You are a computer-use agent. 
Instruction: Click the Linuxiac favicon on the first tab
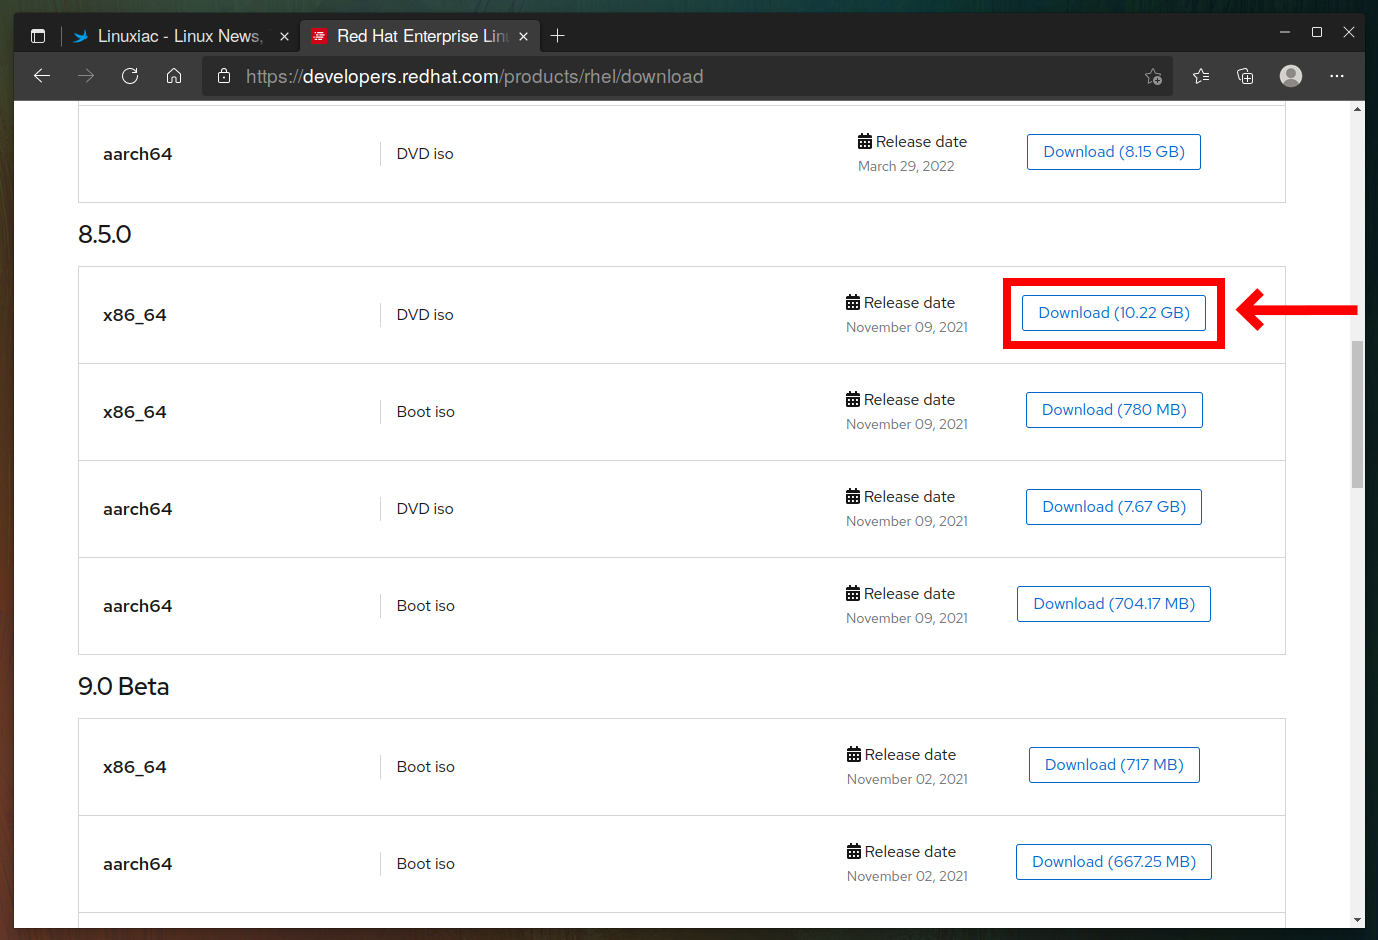click(79, 35)
